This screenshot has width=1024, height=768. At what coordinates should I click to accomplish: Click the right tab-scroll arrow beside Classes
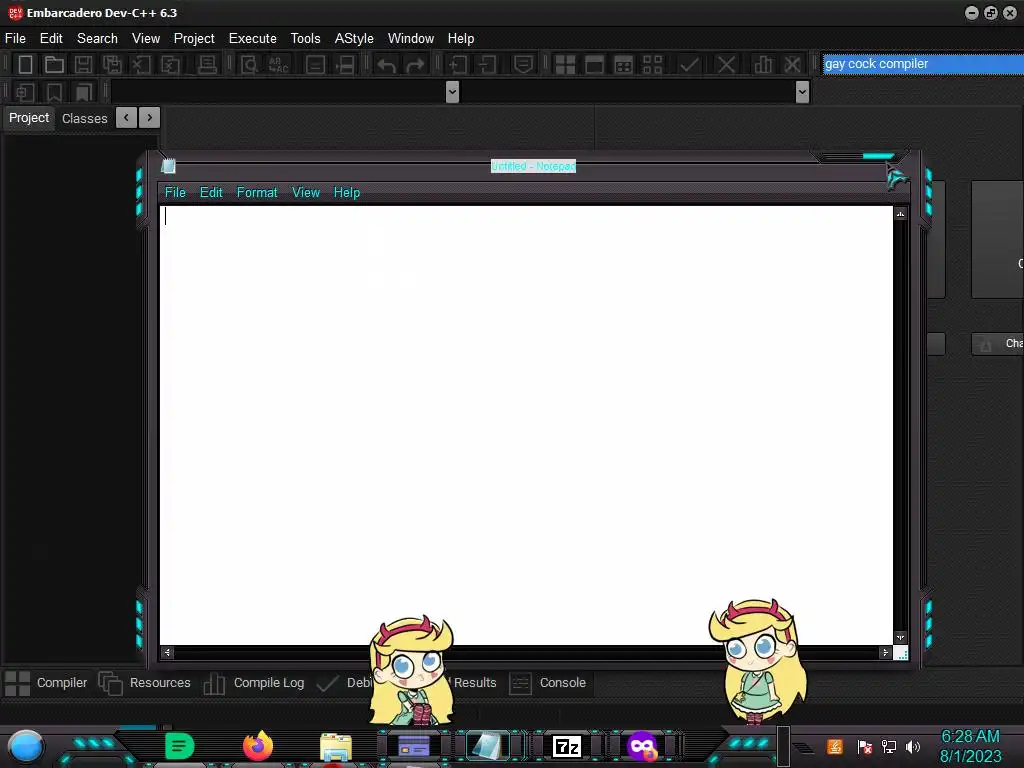(150, 118)
